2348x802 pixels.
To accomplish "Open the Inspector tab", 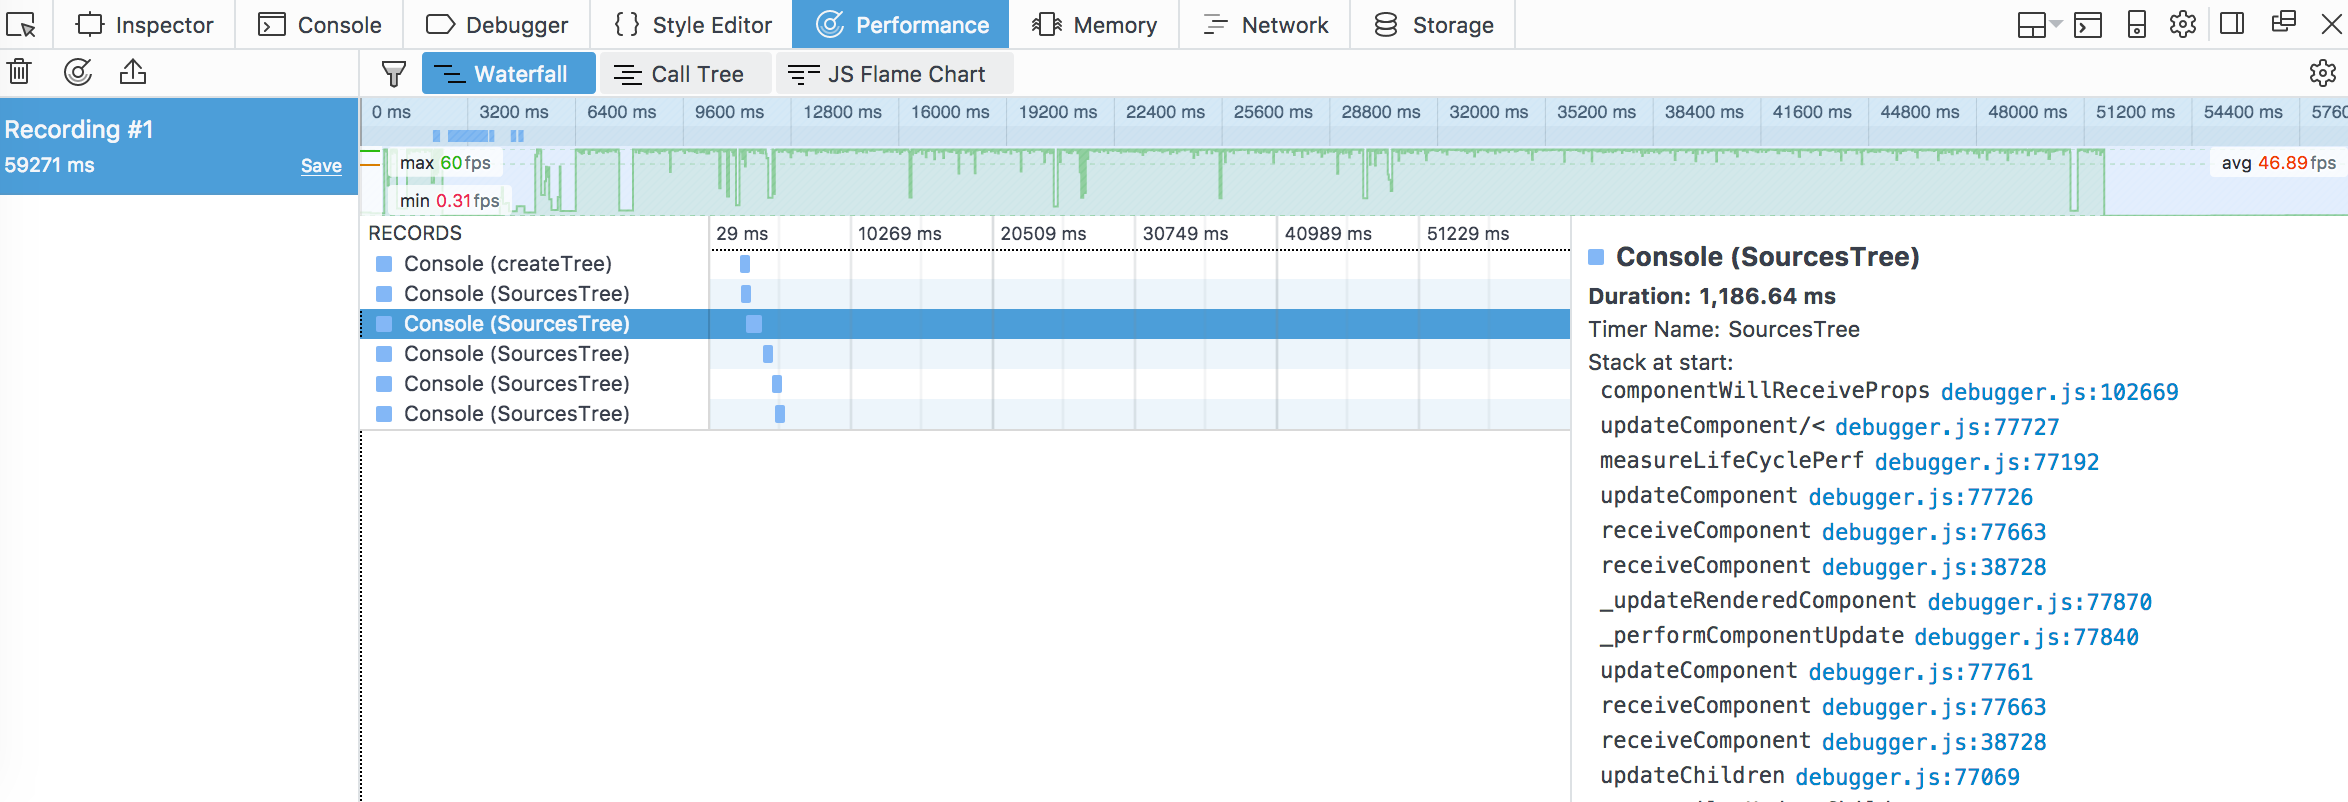I will pos(144,24).
